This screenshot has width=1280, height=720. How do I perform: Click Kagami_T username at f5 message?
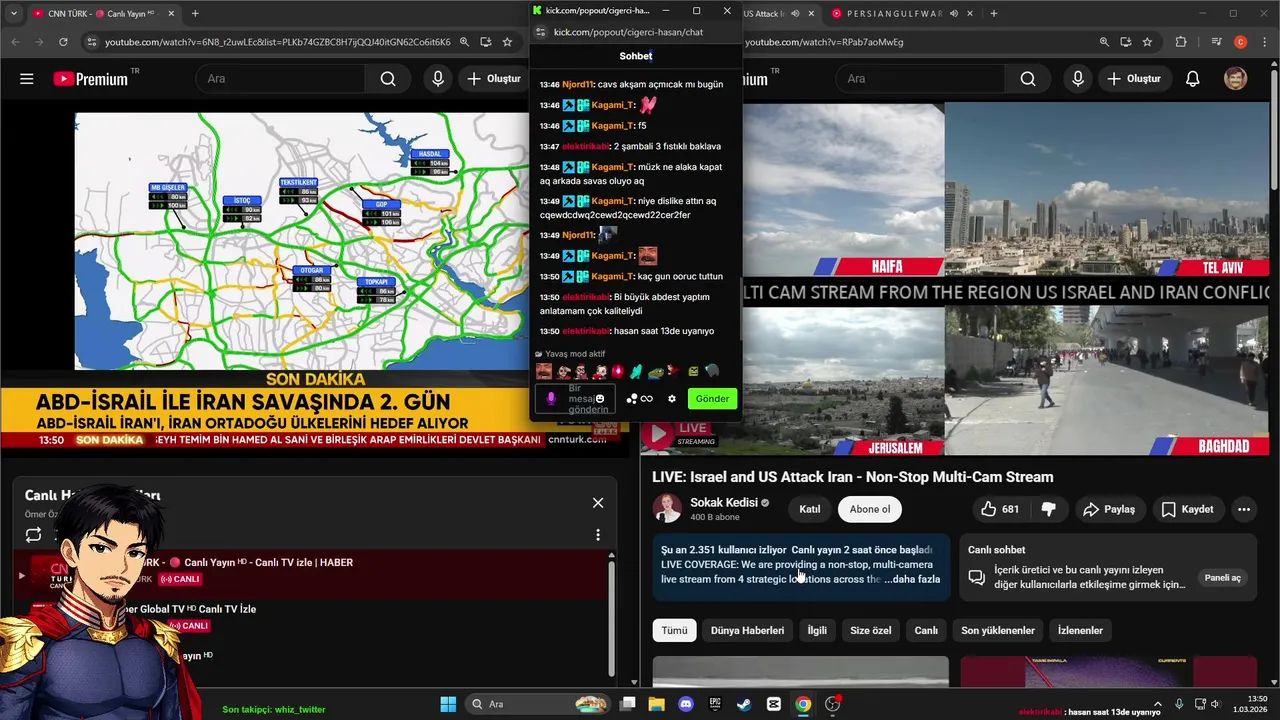[612, 126]
